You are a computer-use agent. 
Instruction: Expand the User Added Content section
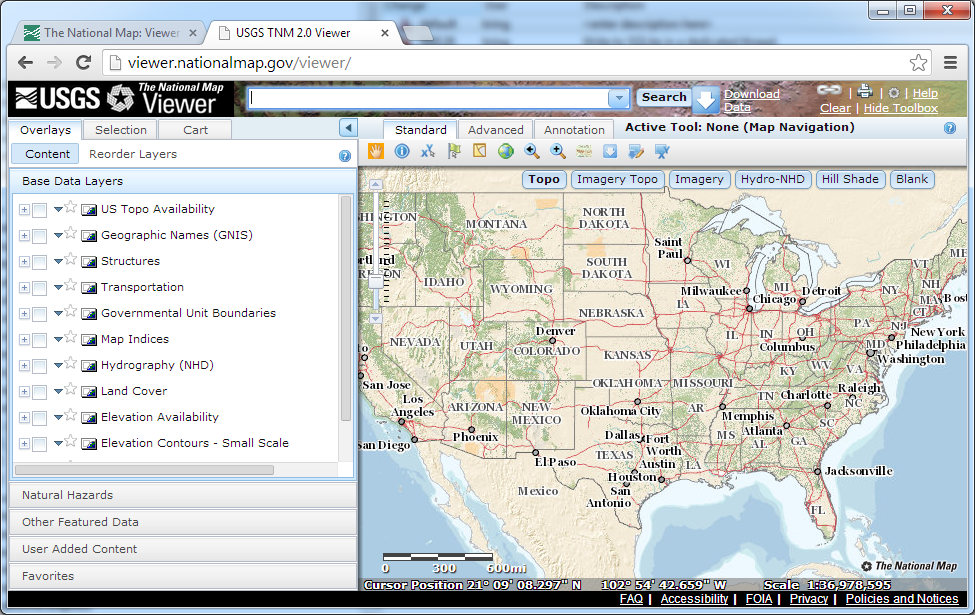183,550
